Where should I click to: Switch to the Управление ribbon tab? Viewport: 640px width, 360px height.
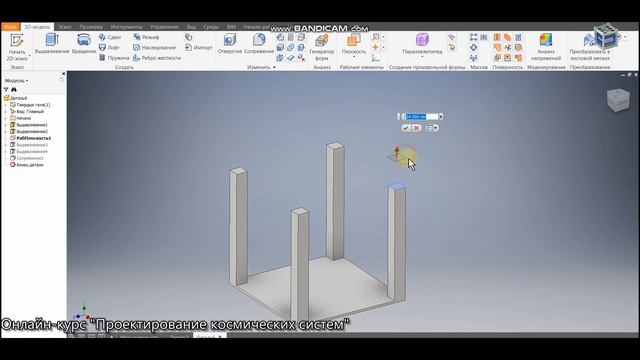point(164,27)
